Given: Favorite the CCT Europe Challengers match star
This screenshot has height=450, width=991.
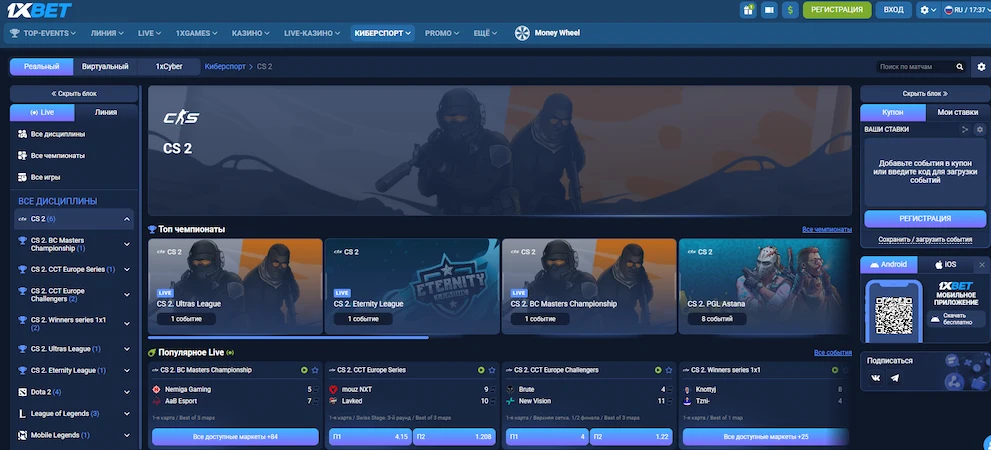Looking at the screenshot, I should (669, 370).
